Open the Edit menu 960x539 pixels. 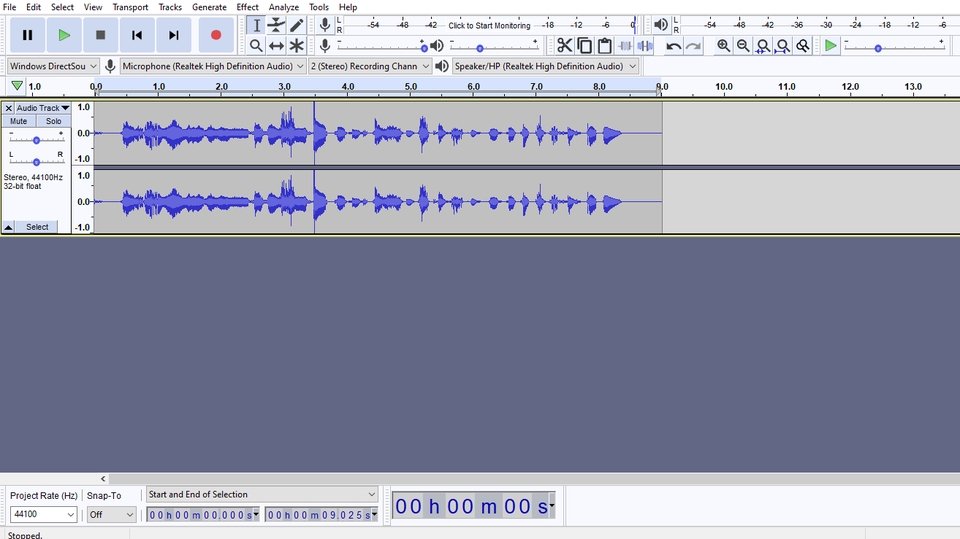34,7
